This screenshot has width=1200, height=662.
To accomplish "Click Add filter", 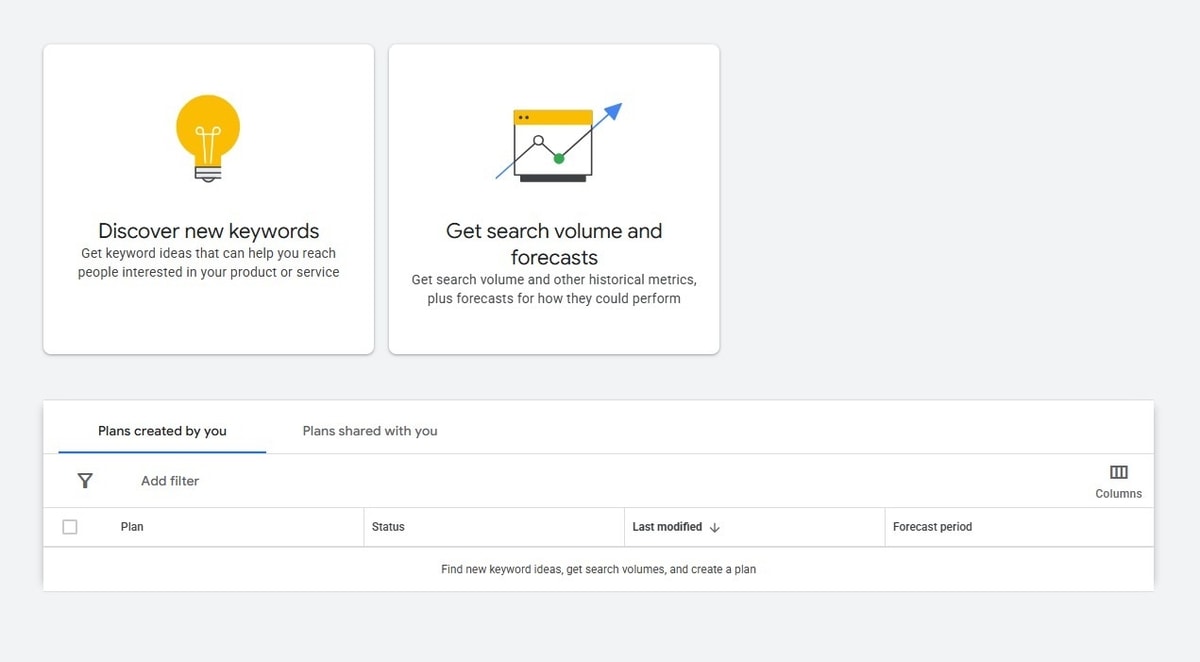I will [x=169, y=481].
